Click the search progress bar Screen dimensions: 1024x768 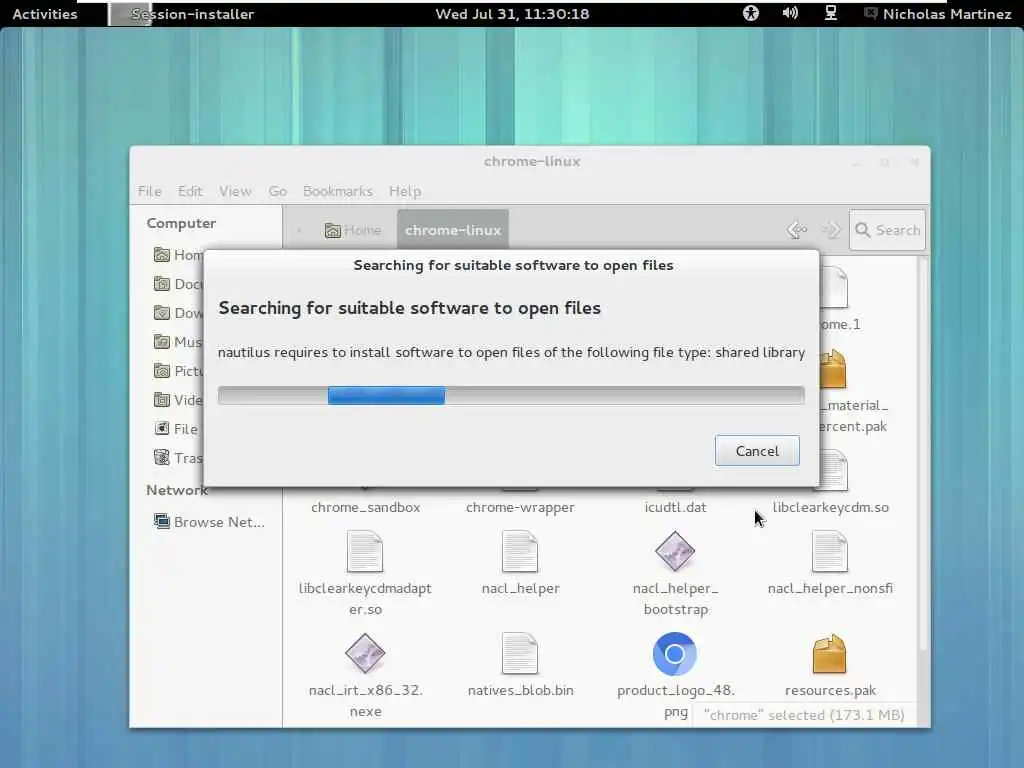(x=511, y=395)
